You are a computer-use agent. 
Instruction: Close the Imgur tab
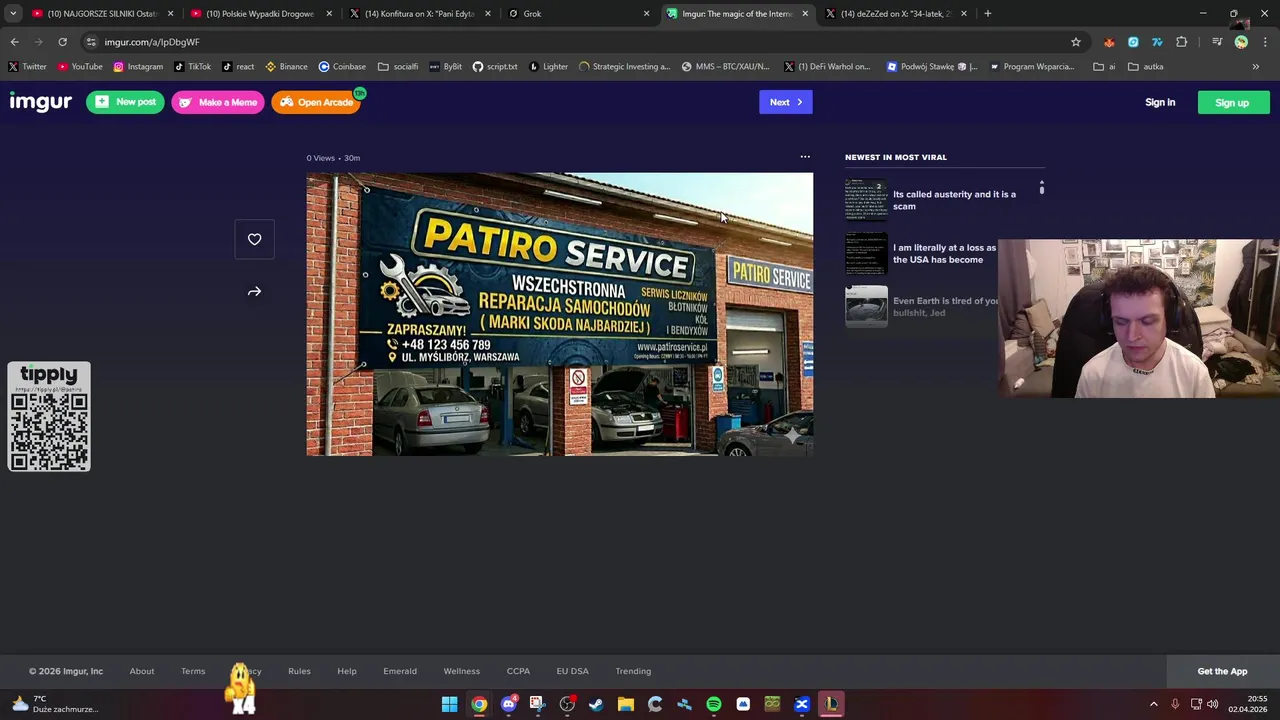[x=805, y=14]
